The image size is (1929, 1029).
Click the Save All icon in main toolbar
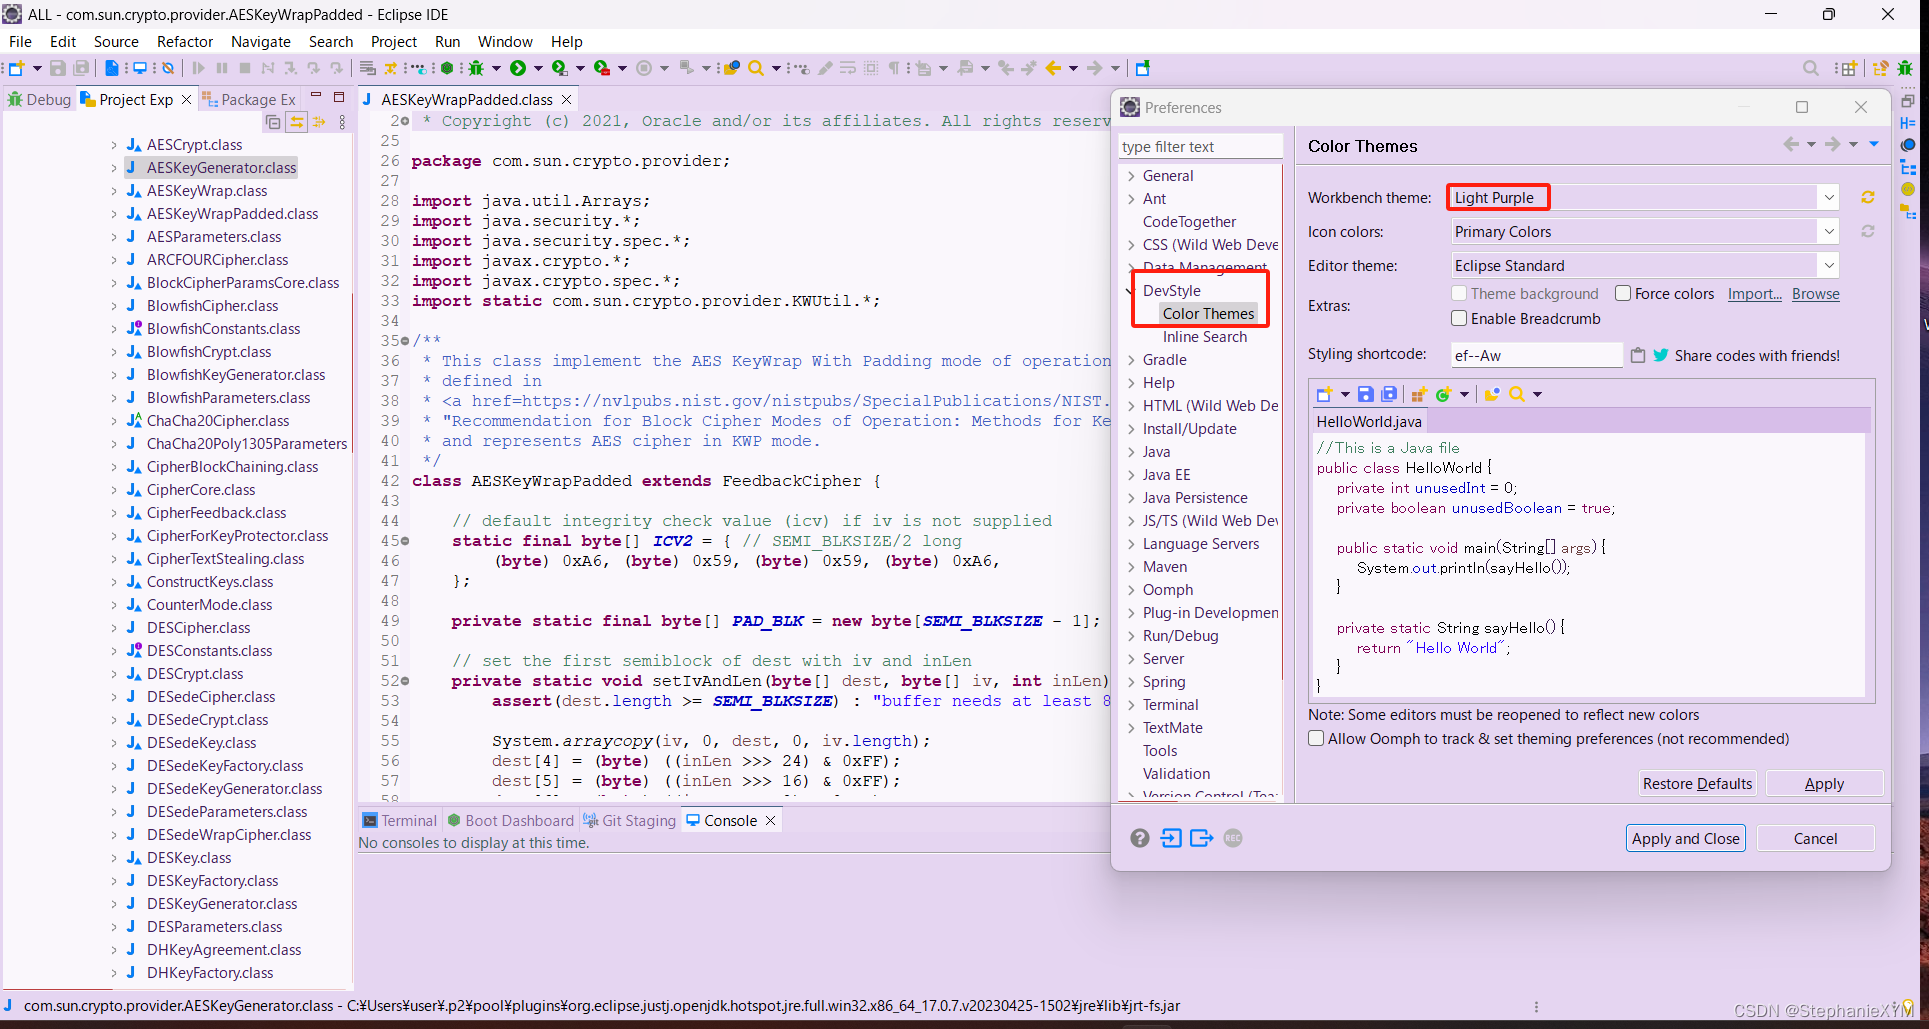81,68
